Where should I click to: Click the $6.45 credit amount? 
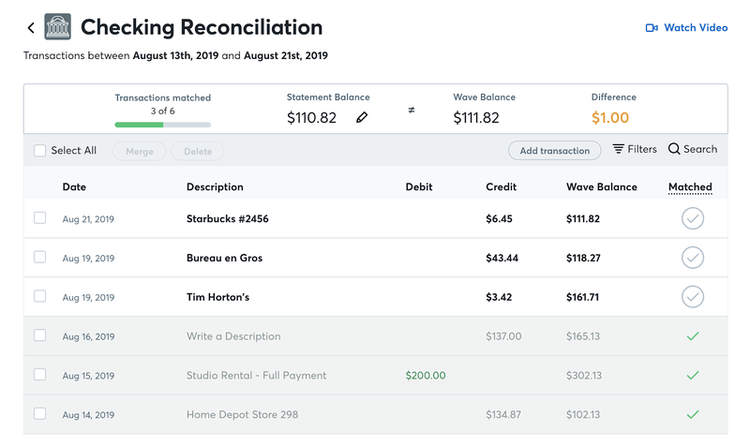tap(499, 219)
